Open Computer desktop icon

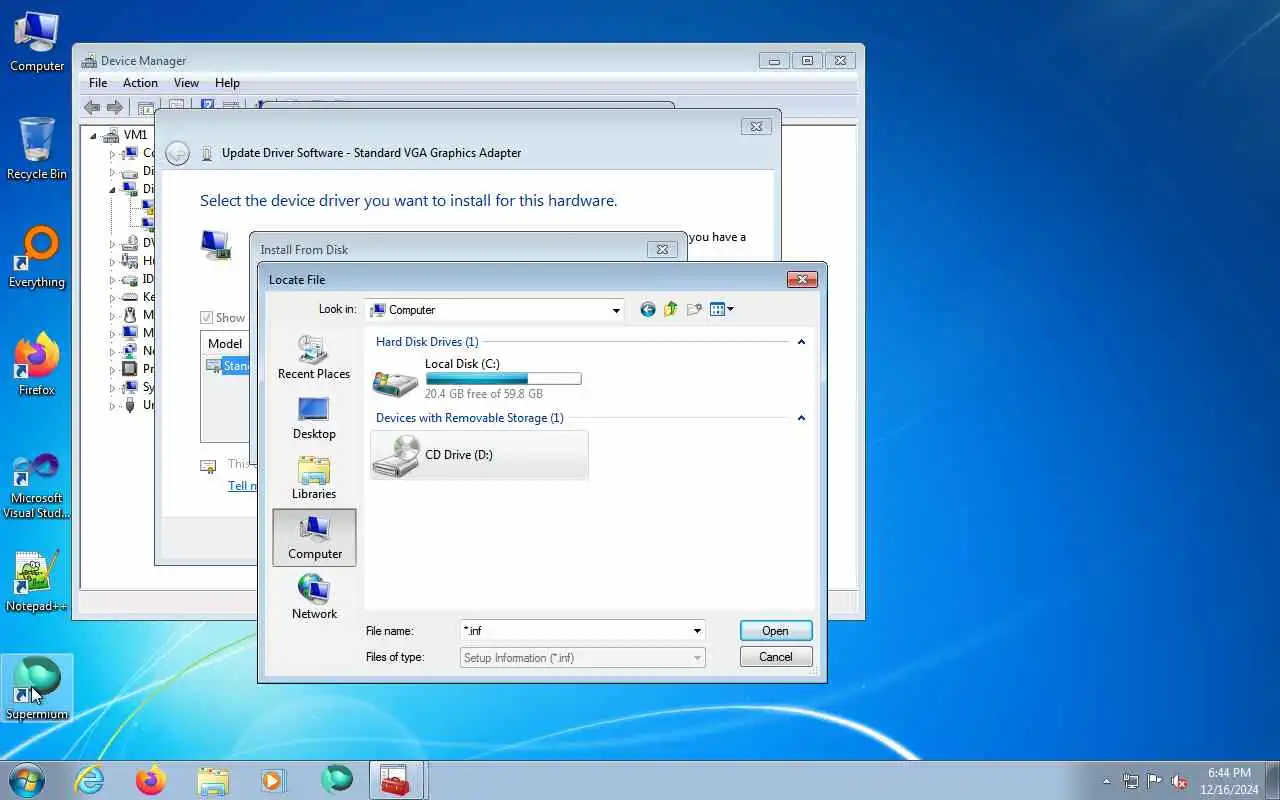pyautogui.click(x=37, y=43)
